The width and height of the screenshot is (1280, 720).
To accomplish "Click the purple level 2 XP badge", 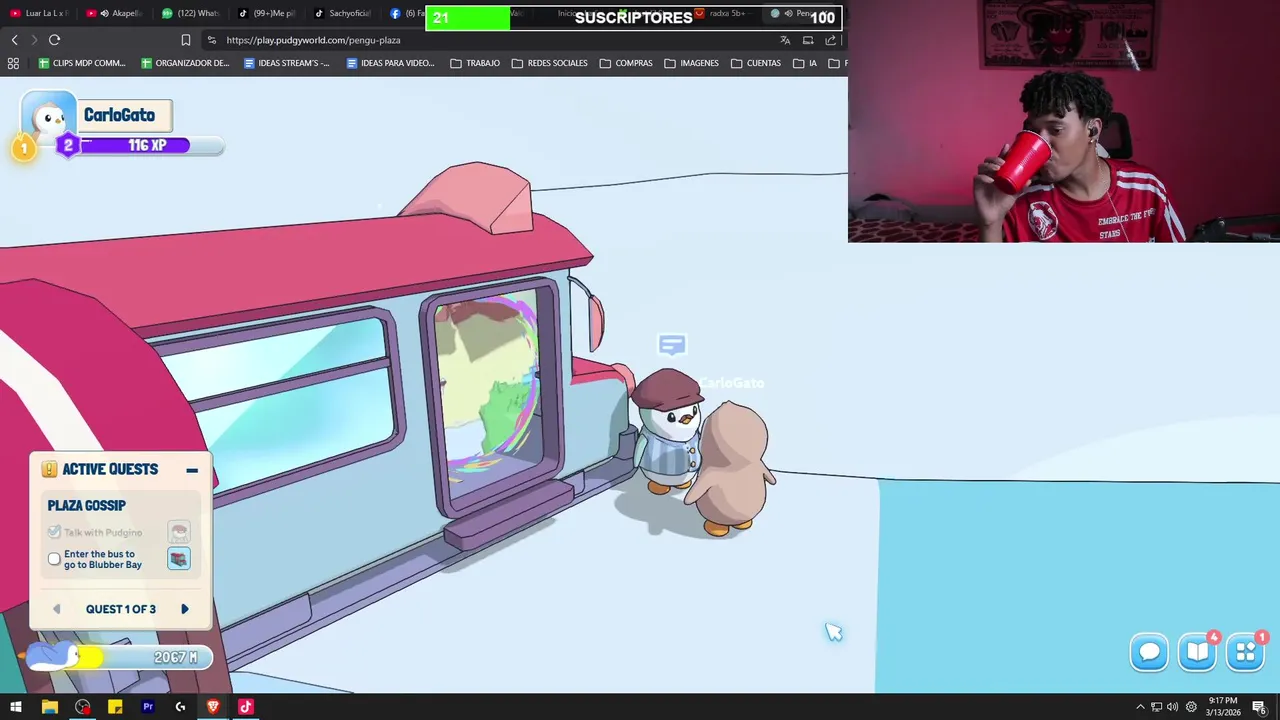I will pos(68,146).
